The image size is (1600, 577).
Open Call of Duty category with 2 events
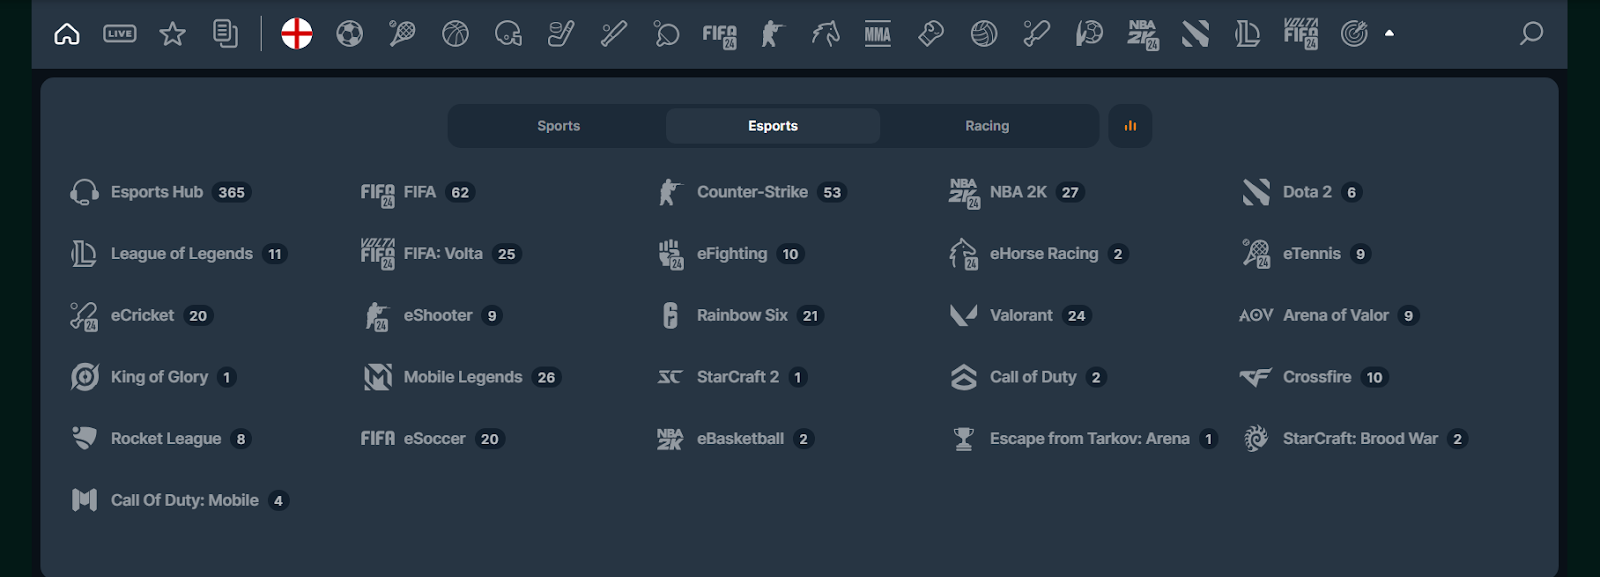point(1028,377)
